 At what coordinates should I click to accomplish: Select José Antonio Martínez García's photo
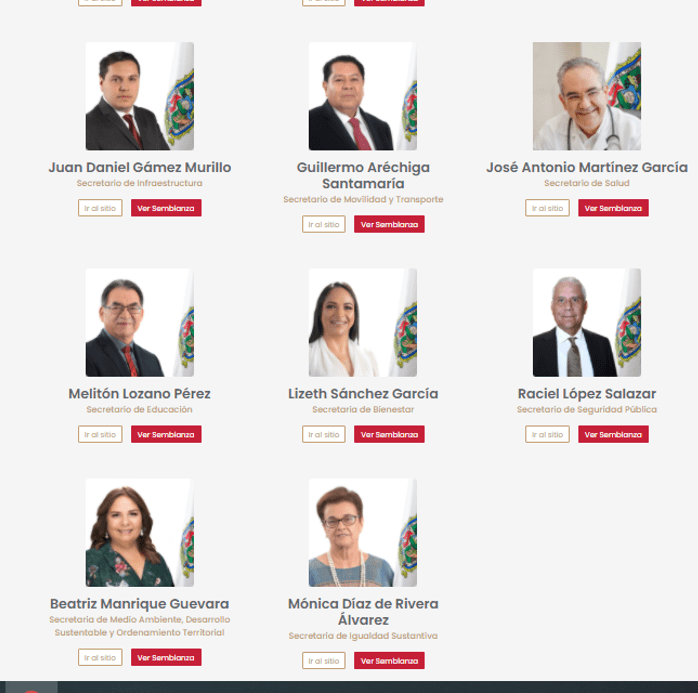(587, 96)
